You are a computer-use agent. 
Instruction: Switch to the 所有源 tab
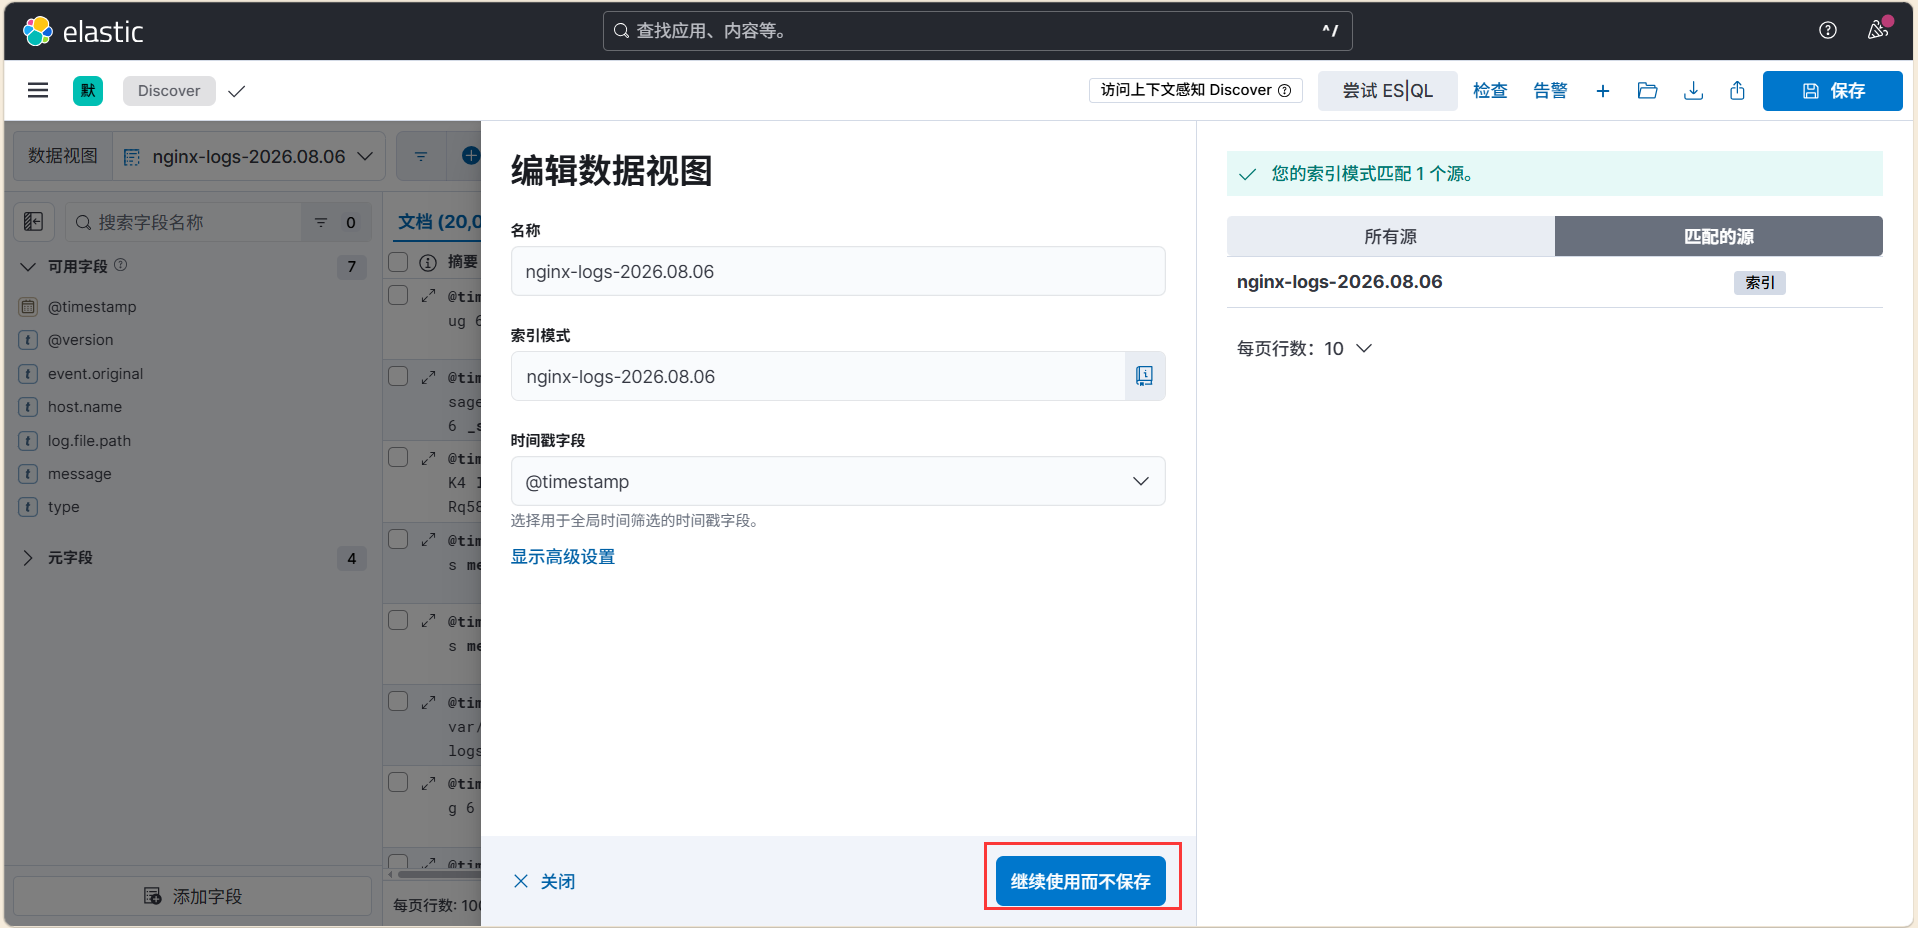1390,237
